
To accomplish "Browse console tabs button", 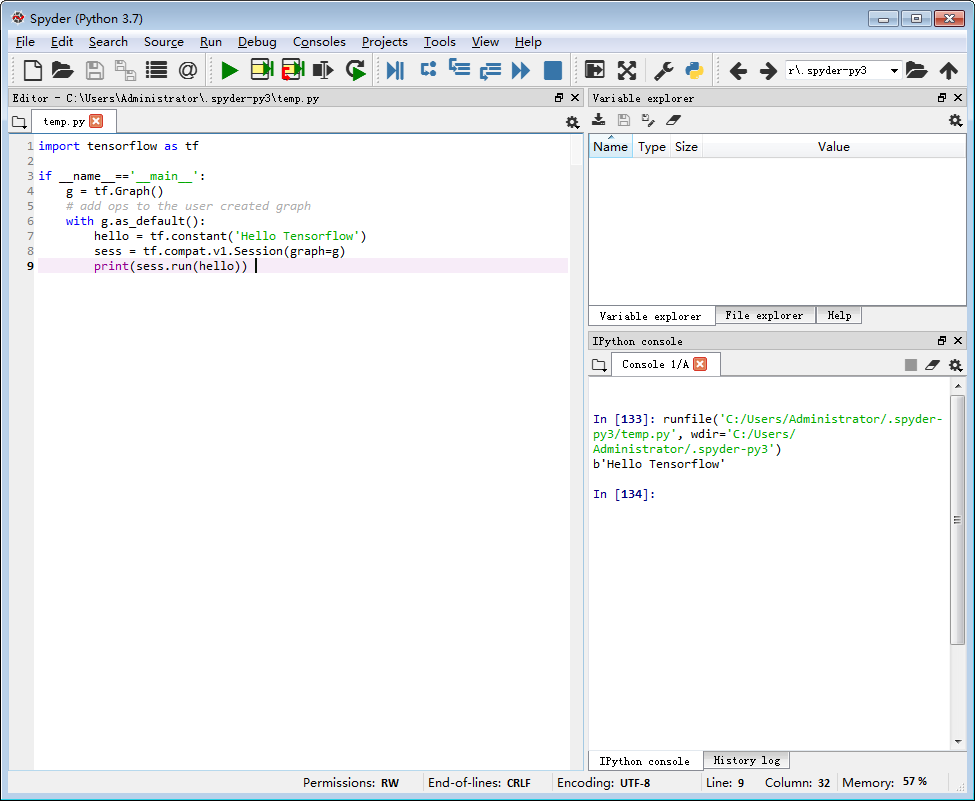I will pyautogui.click(x=599, y=365).
